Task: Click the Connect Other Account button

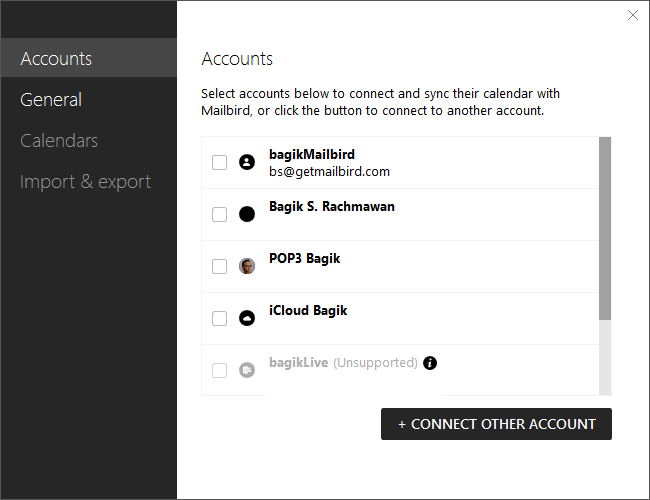Action: click(496, 424)
